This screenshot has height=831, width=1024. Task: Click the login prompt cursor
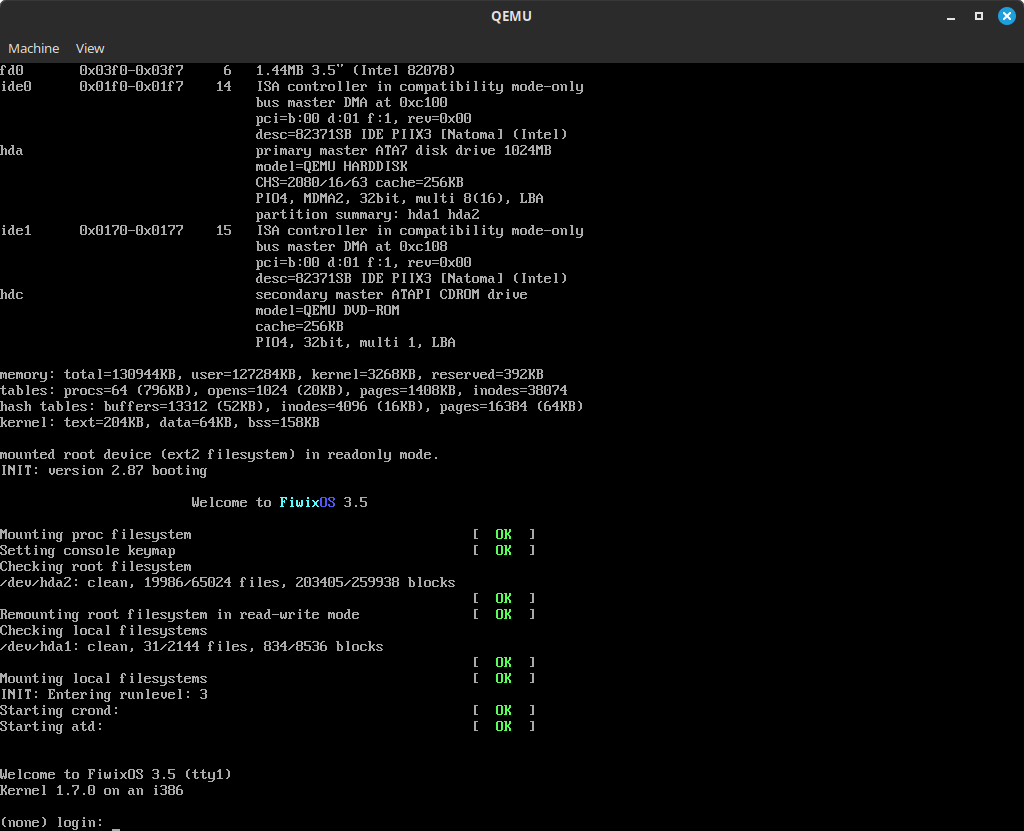(116, 823)
